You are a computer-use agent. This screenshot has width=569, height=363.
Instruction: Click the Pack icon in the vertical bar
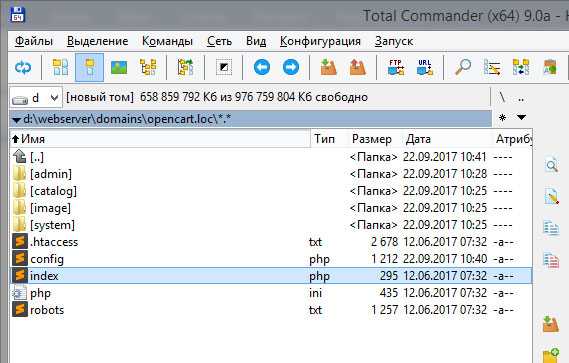click(x=551, y=324)
